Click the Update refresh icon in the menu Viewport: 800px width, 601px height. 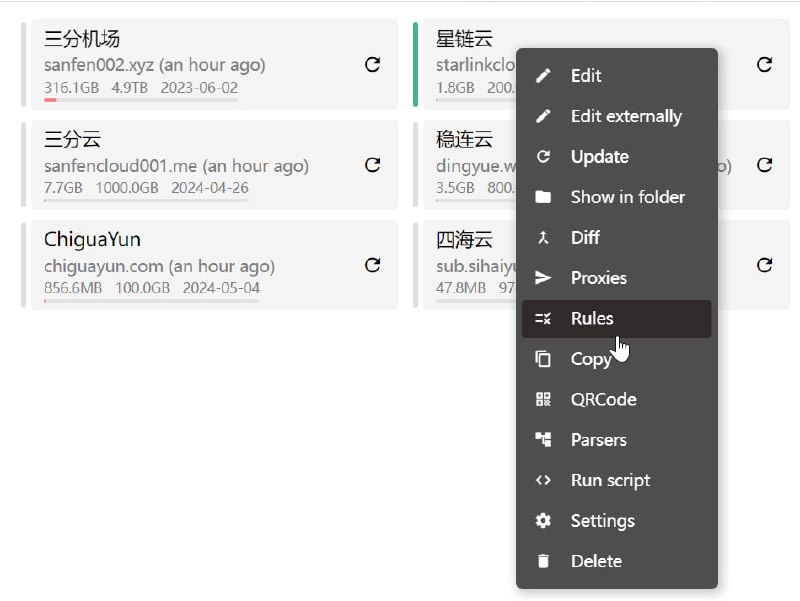click(543, 156)
